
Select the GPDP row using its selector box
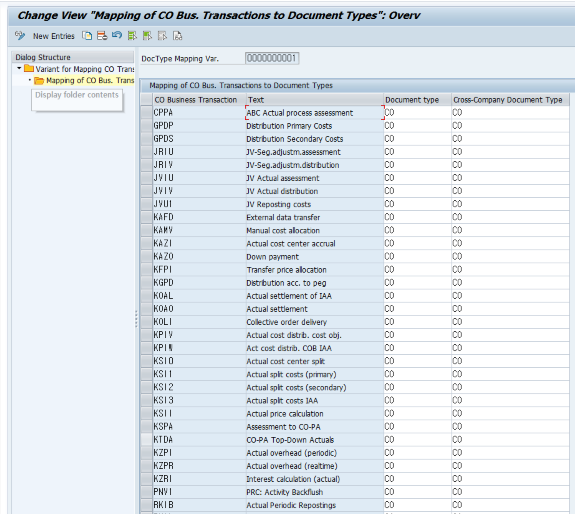click(x=147, y=126)
